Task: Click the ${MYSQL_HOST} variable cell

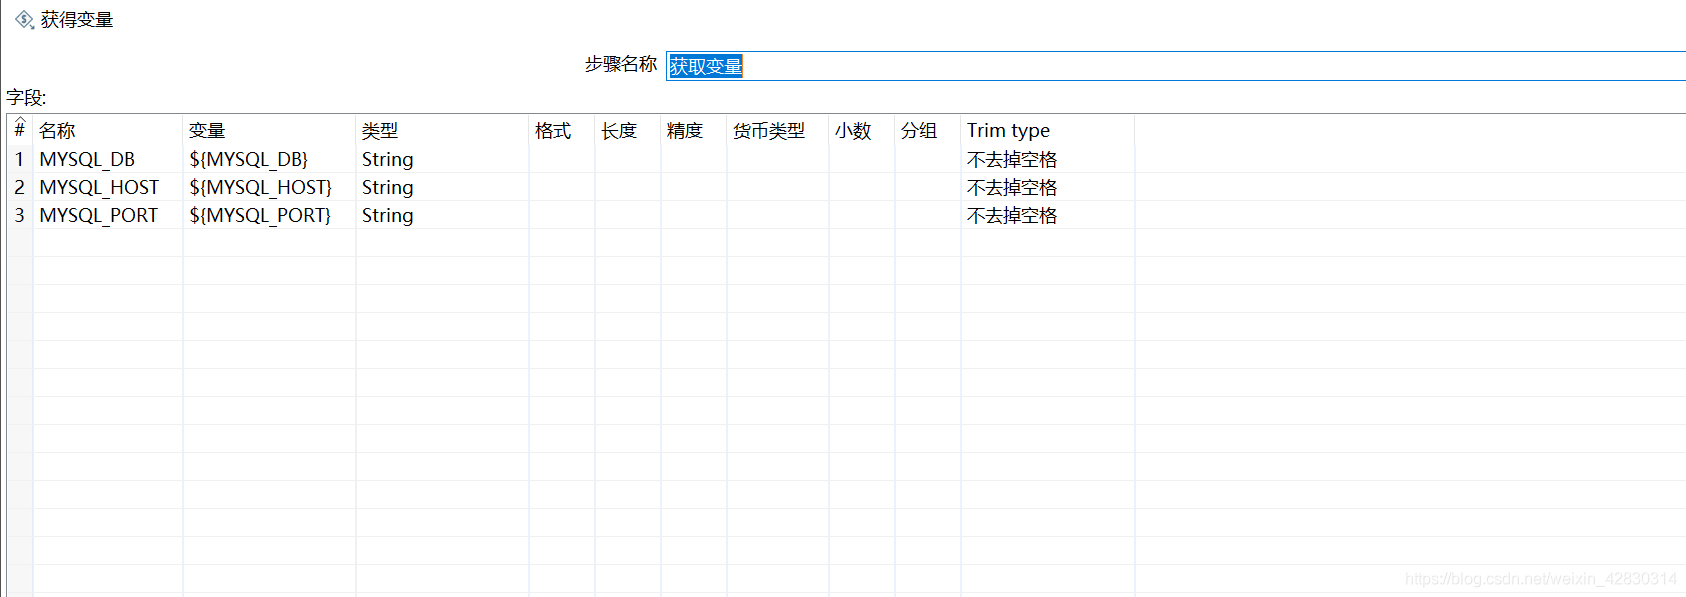Action: tap(269, 187)
